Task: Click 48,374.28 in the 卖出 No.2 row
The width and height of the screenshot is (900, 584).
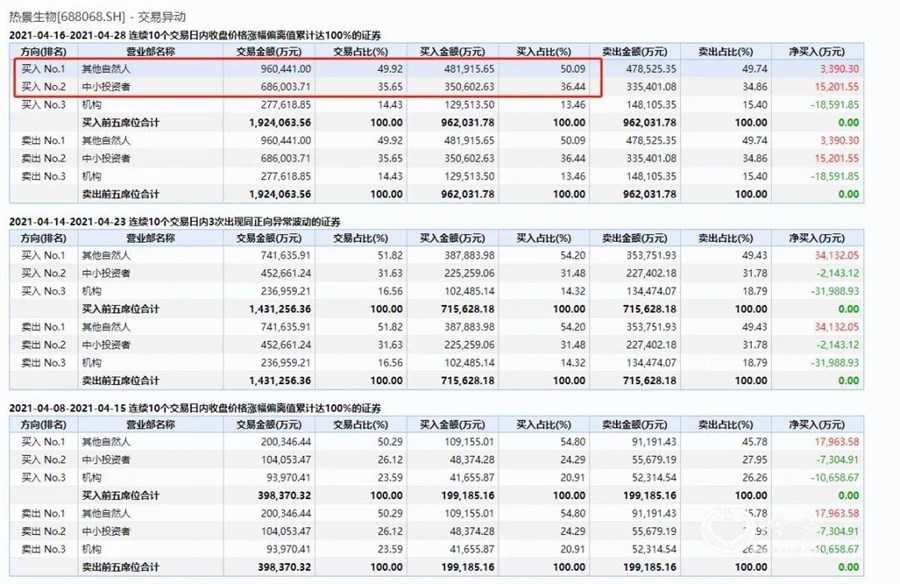Action: tap(472, 532)
